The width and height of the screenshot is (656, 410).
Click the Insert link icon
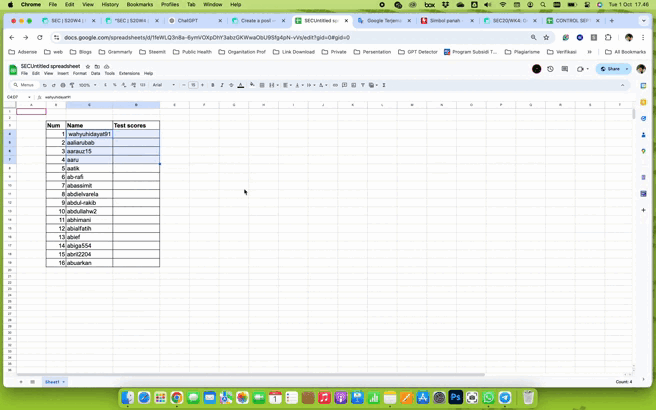tap(335, 85)
